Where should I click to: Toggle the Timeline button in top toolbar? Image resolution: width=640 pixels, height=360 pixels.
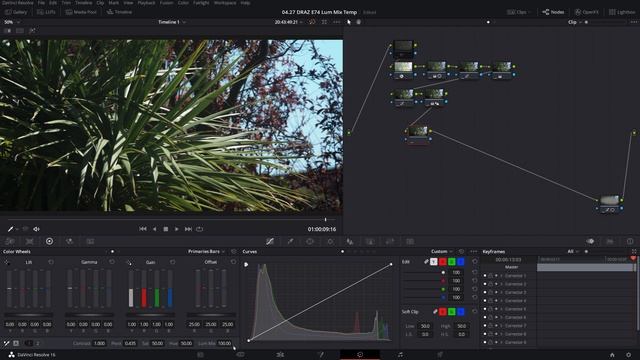[x=119, y=12]
